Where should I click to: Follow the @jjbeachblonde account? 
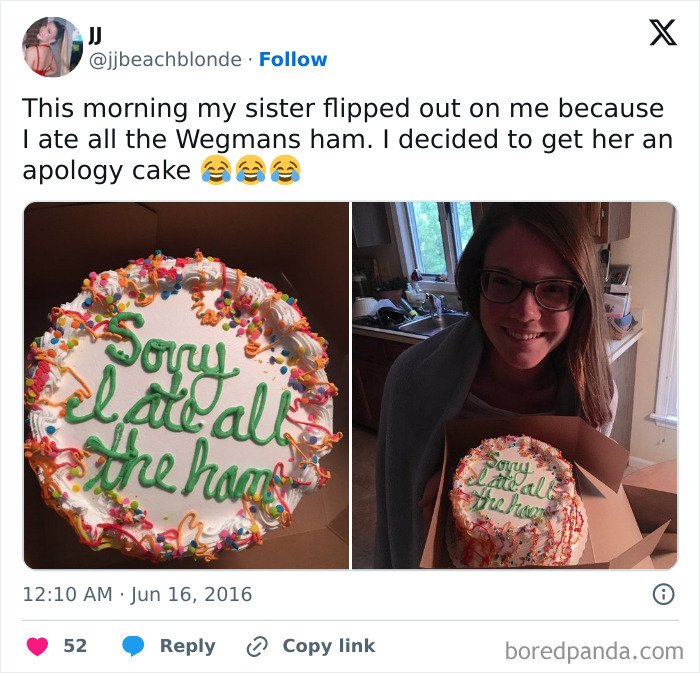[293, 59]
